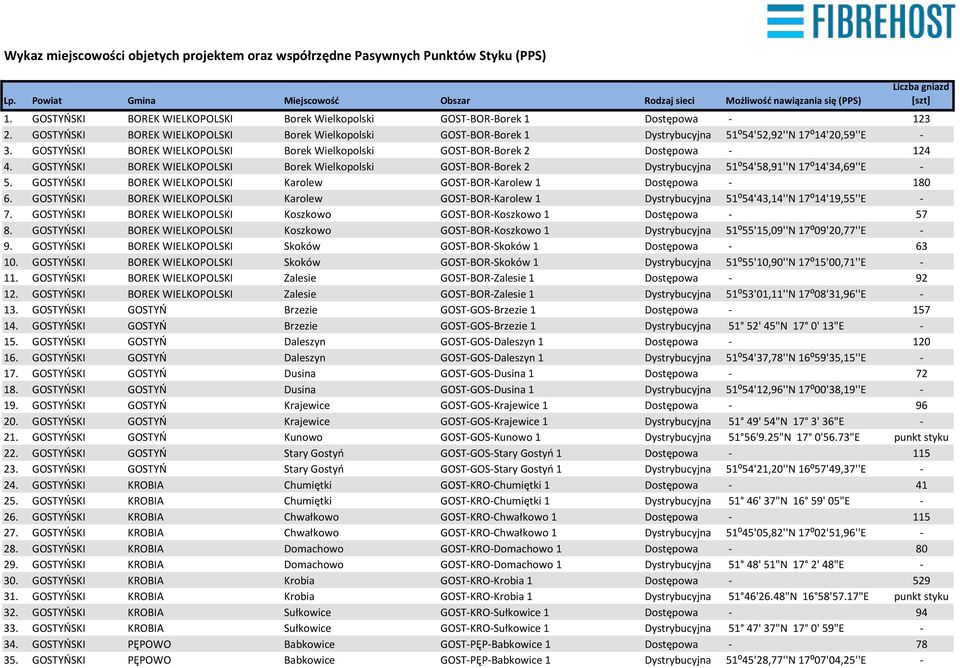Click the 'Obszar' column header
The width and height of the screenshot is (960, 668).
(455, 100)
